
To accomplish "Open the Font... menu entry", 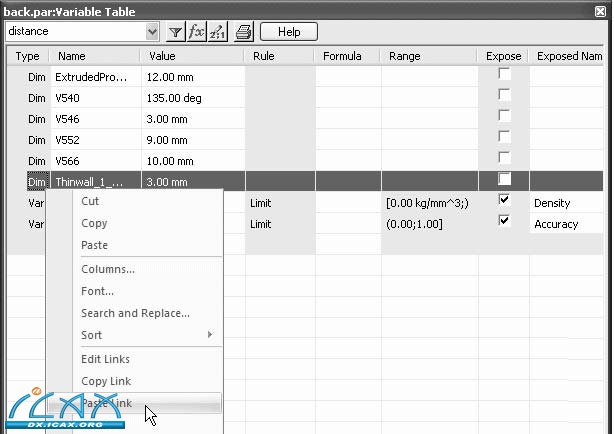I will tap(134, 291).
